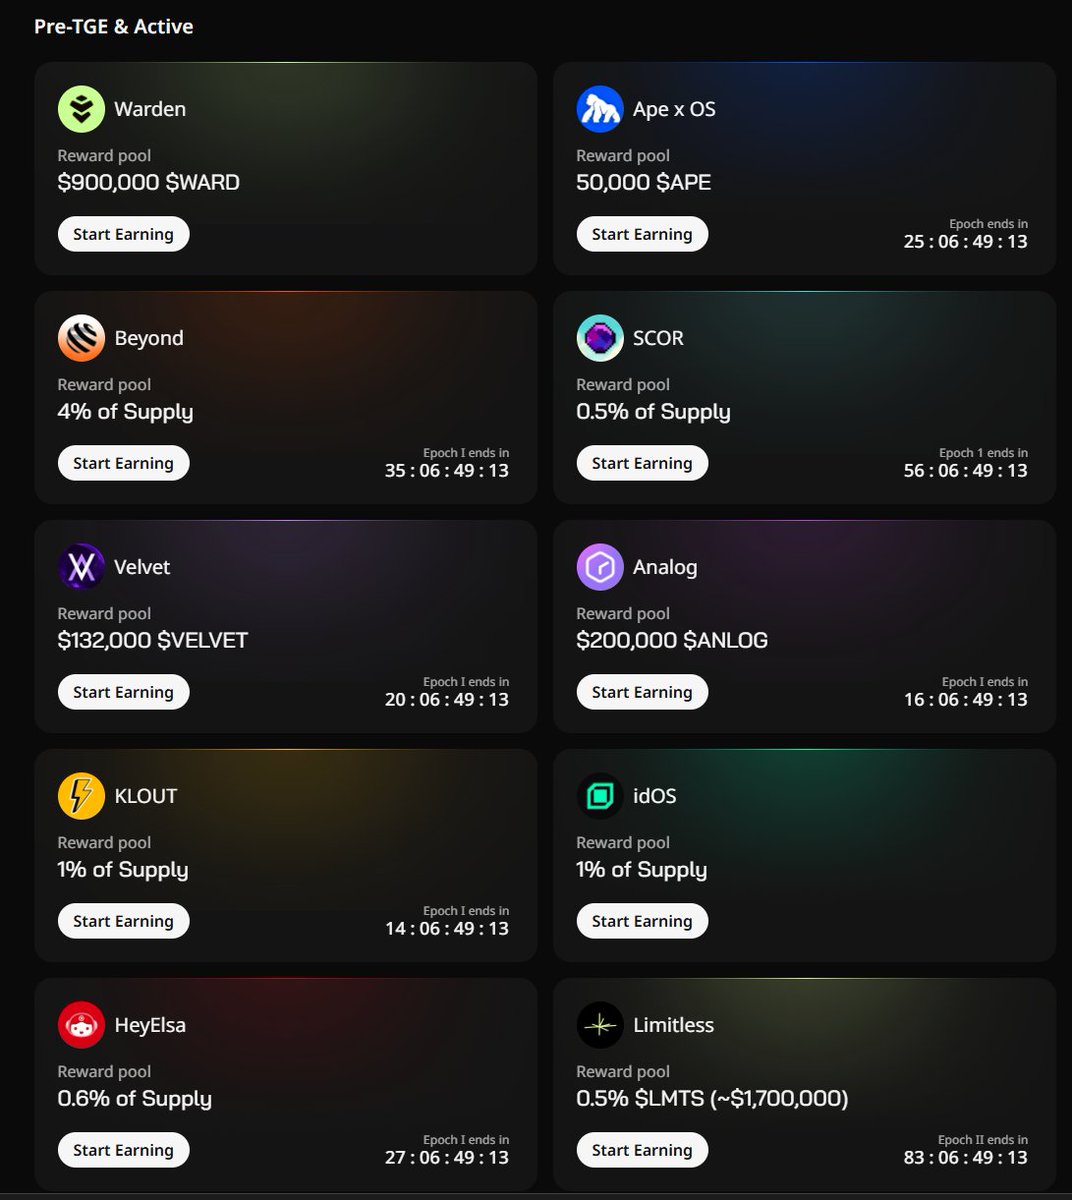
Task: Click the Warden green logo icon
Action: coord(81,109)
